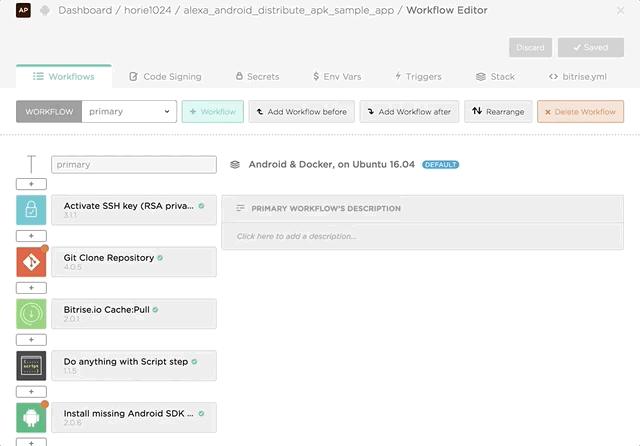Select the Bitrise.io Cache:Pull step
The image size is (640, 446).
point(134,314)
